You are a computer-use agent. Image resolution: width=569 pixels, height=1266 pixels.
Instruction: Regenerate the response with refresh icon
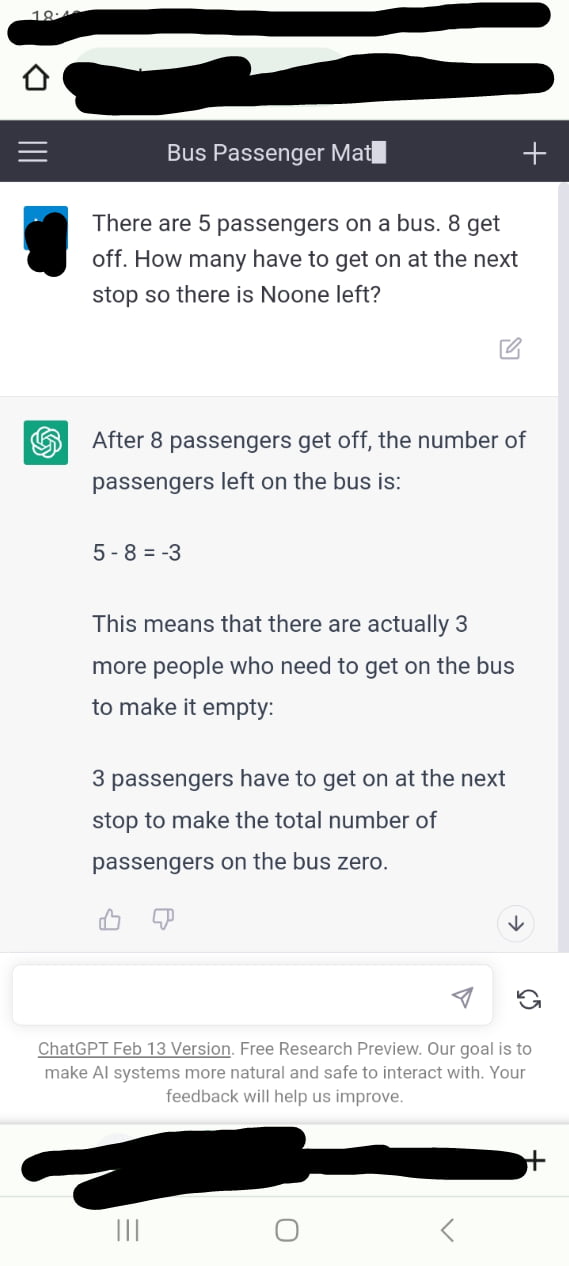pyautogui.click(x=529, y=997)
